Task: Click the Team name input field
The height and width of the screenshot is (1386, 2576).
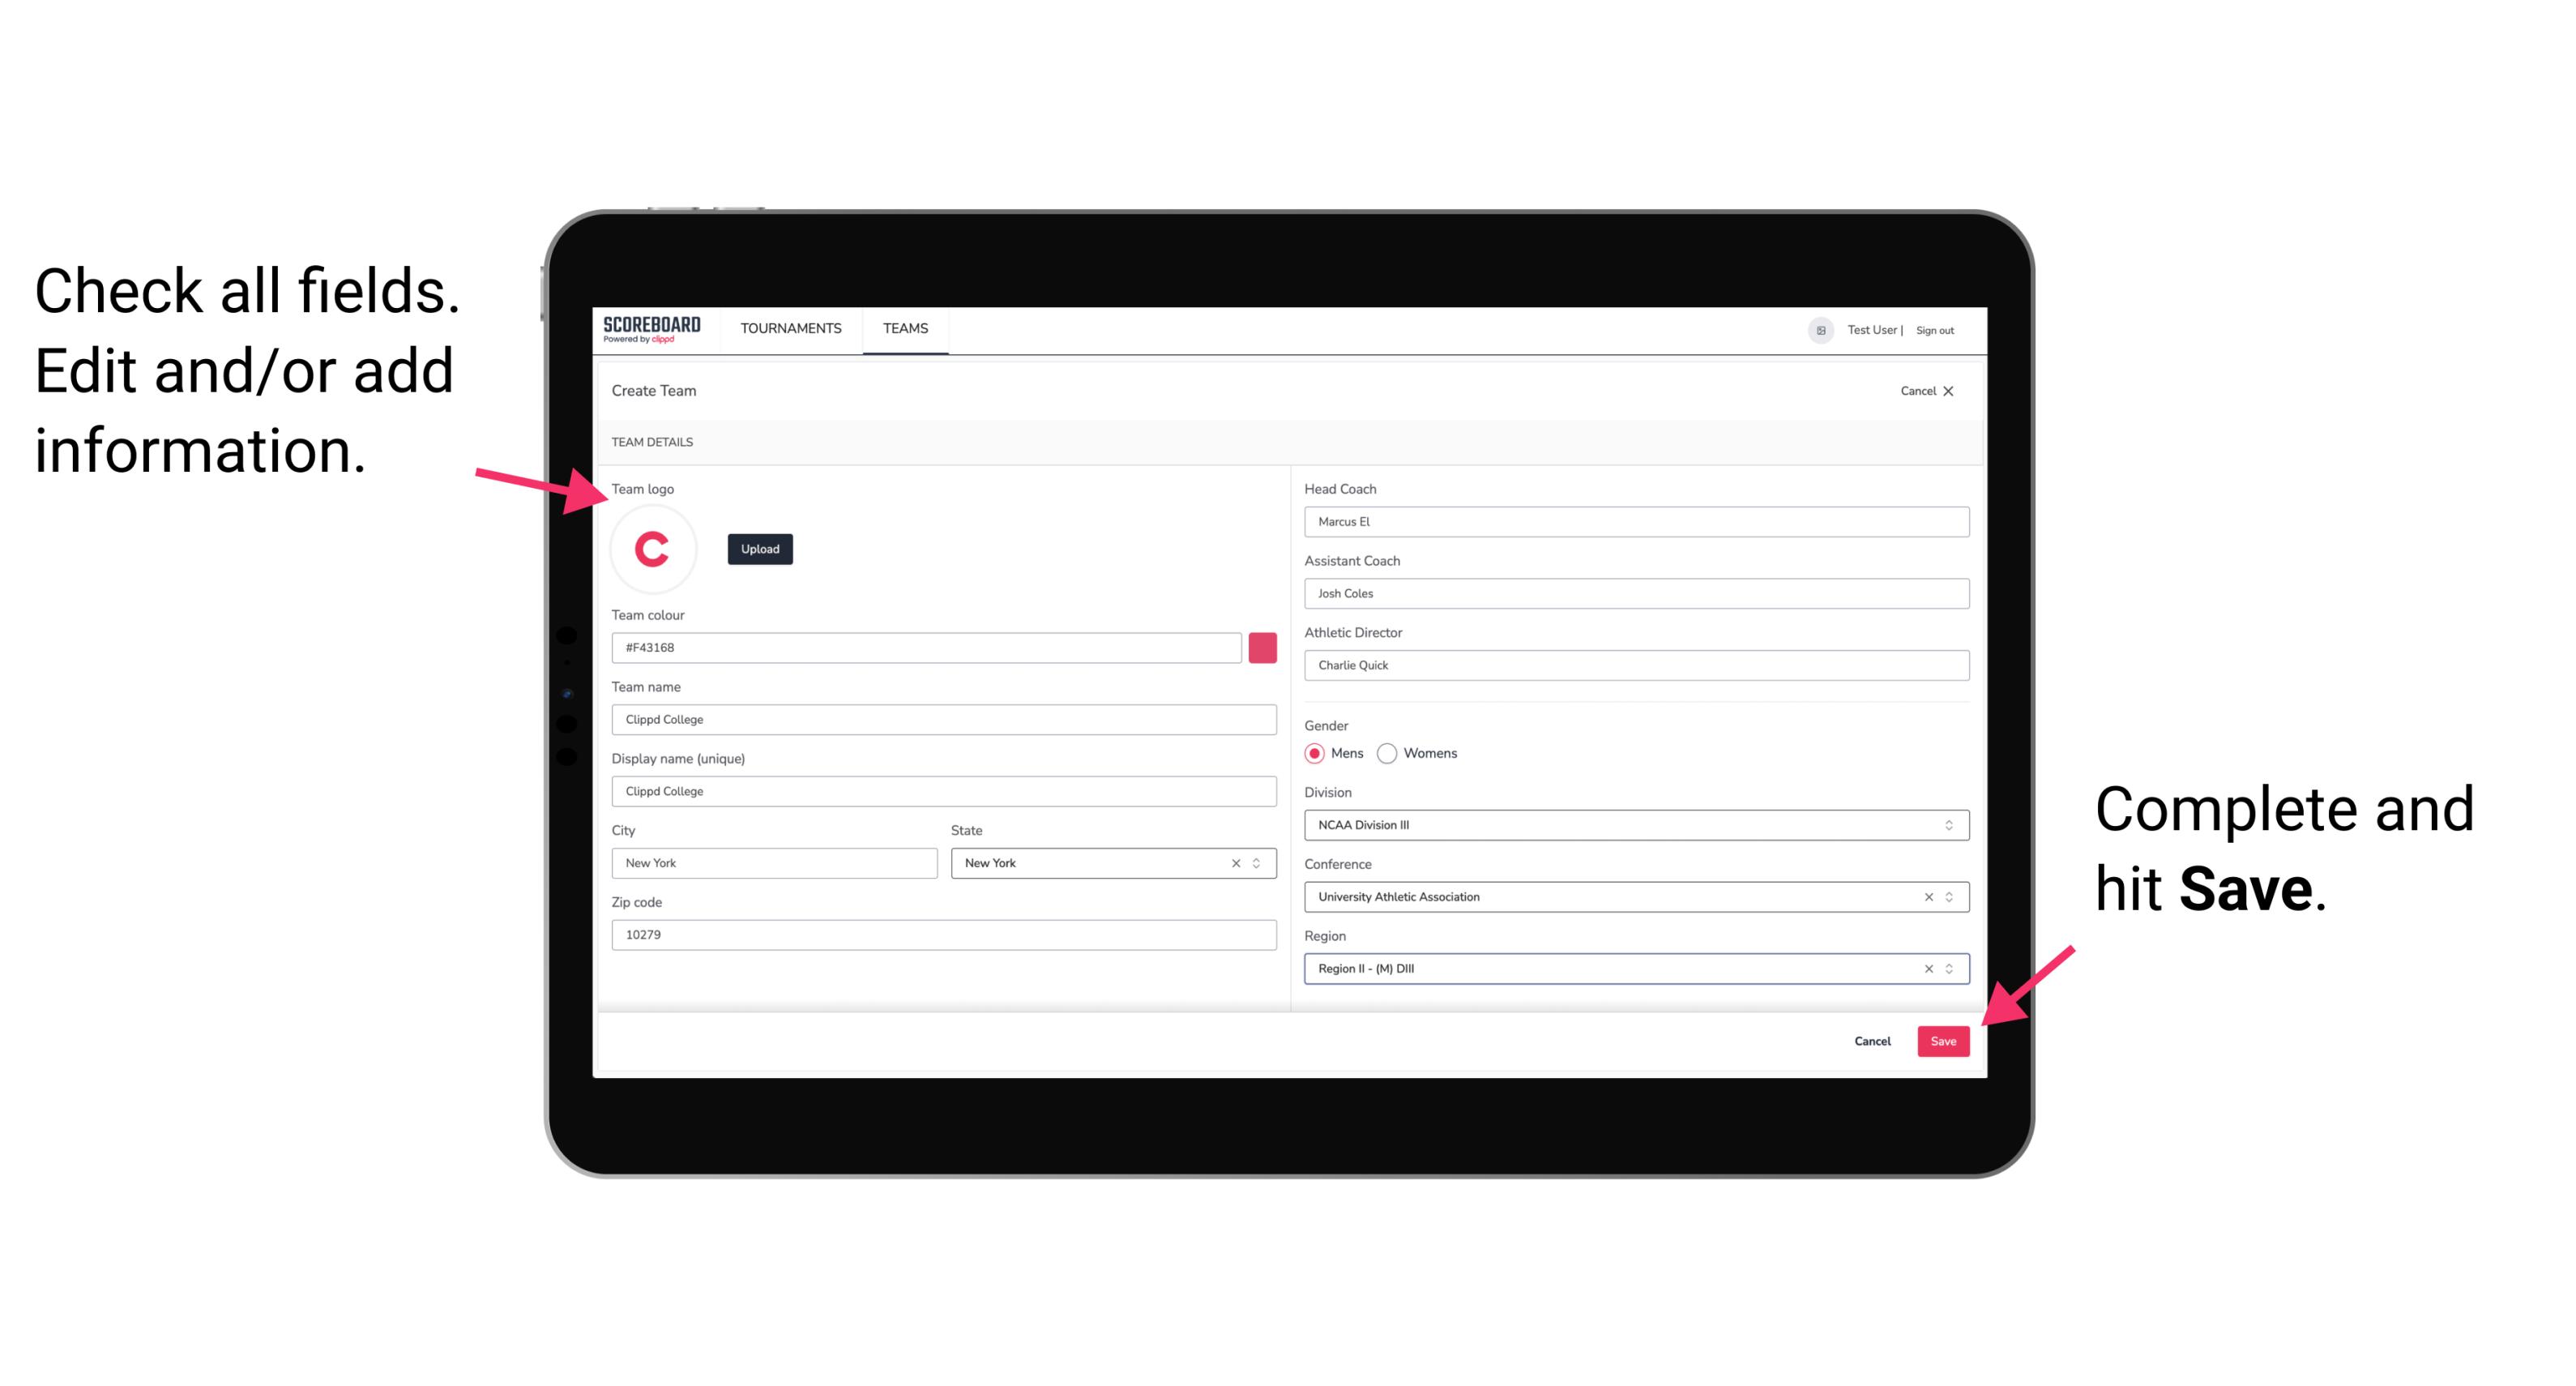Action: (x=945, y=719)
